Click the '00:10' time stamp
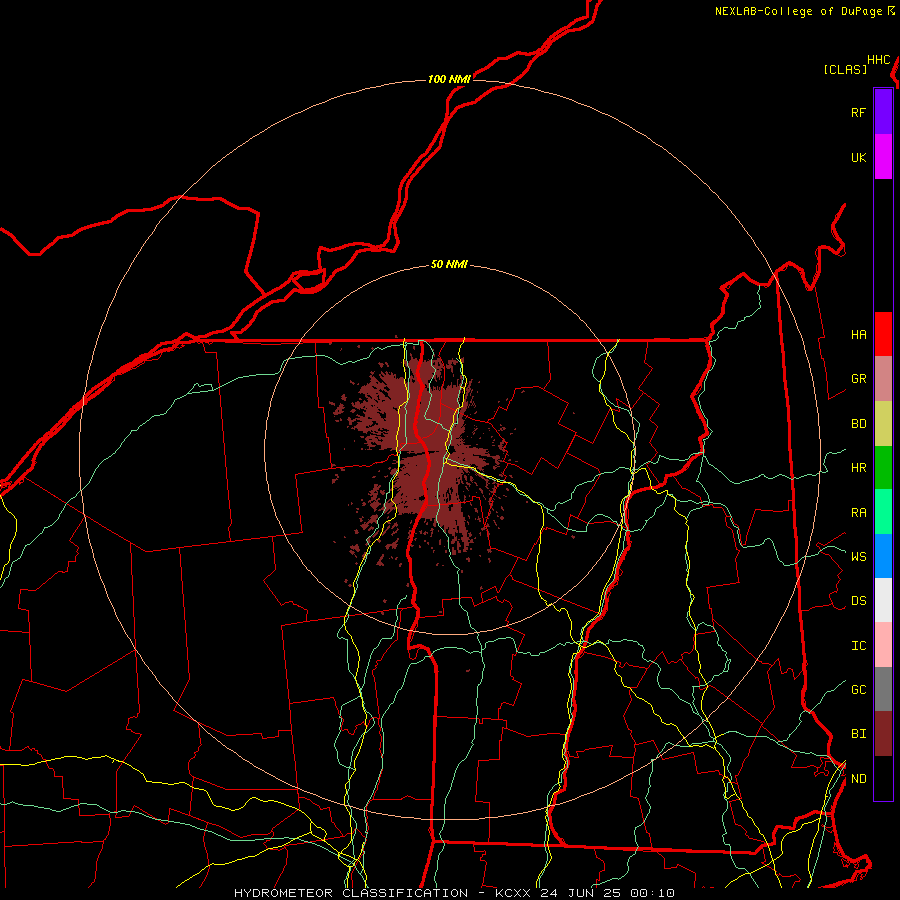 (x=652, y=893)
